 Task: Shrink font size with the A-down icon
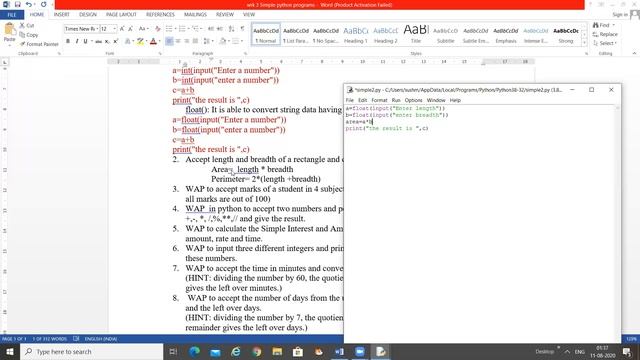point(131,29)
